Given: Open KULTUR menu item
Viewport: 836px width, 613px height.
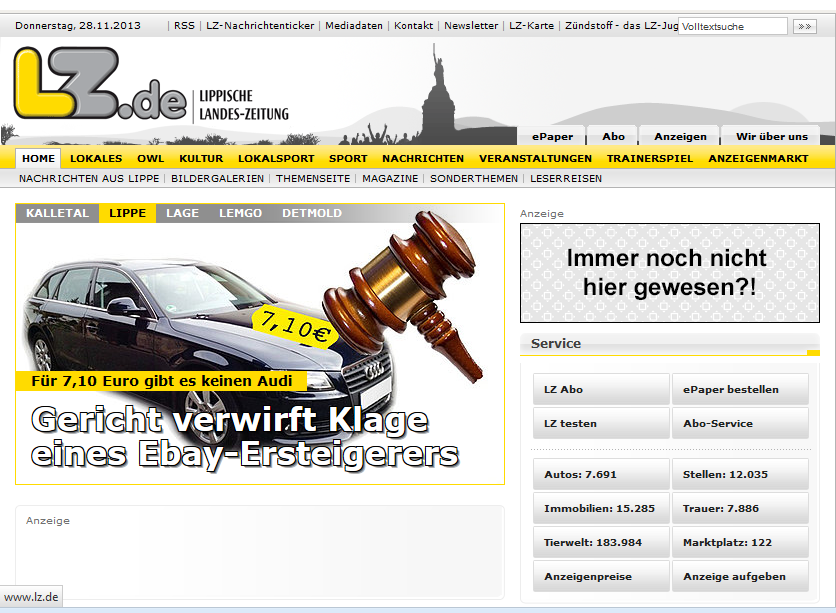Looking at the screenshot, I should click(202, 158).
